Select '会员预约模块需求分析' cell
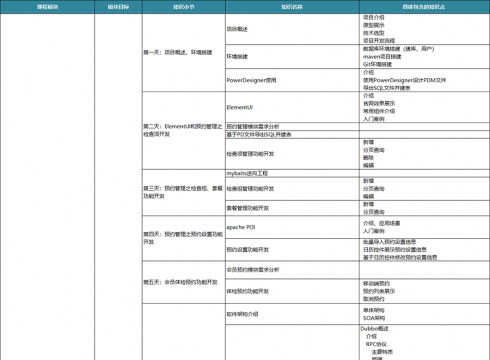Image resolution: width=490 pixels, height=360 pixels. pos(292,270)
